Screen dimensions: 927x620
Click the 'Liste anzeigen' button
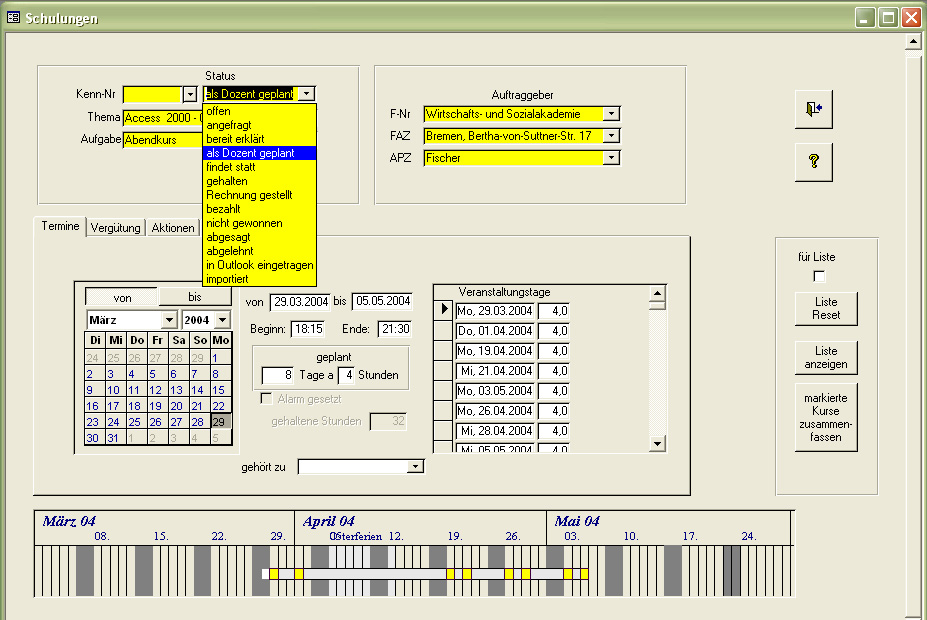click(826, 358)
